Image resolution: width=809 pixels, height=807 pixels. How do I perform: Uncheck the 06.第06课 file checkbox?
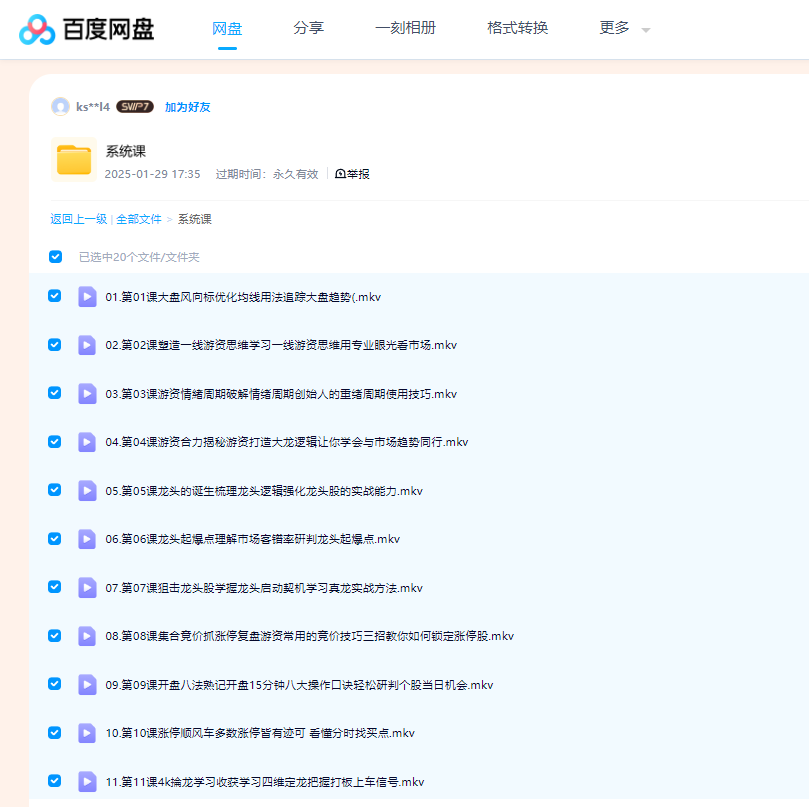(x=55, y=538)
